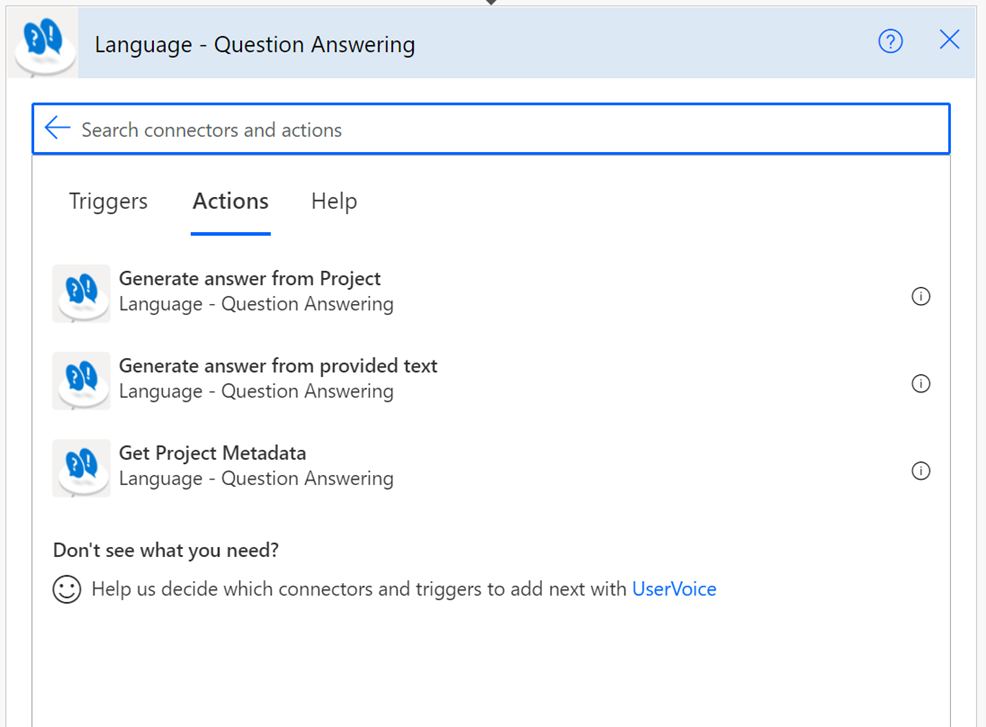Open the Help tab

coord(334,201)
